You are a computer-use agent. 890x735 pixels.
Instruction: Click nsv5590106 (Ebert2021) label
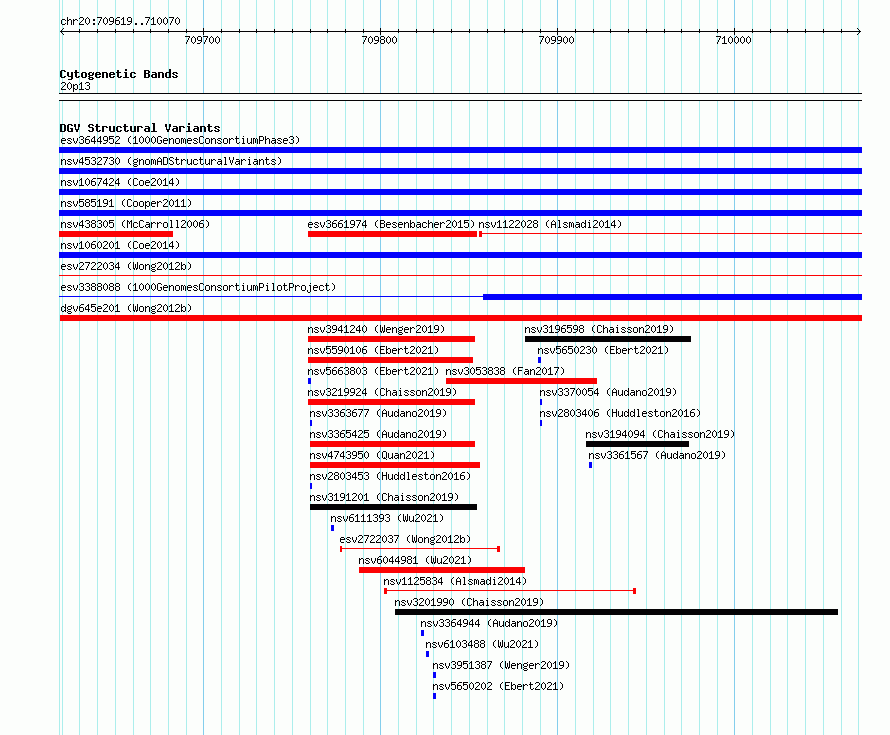point(373,350)
